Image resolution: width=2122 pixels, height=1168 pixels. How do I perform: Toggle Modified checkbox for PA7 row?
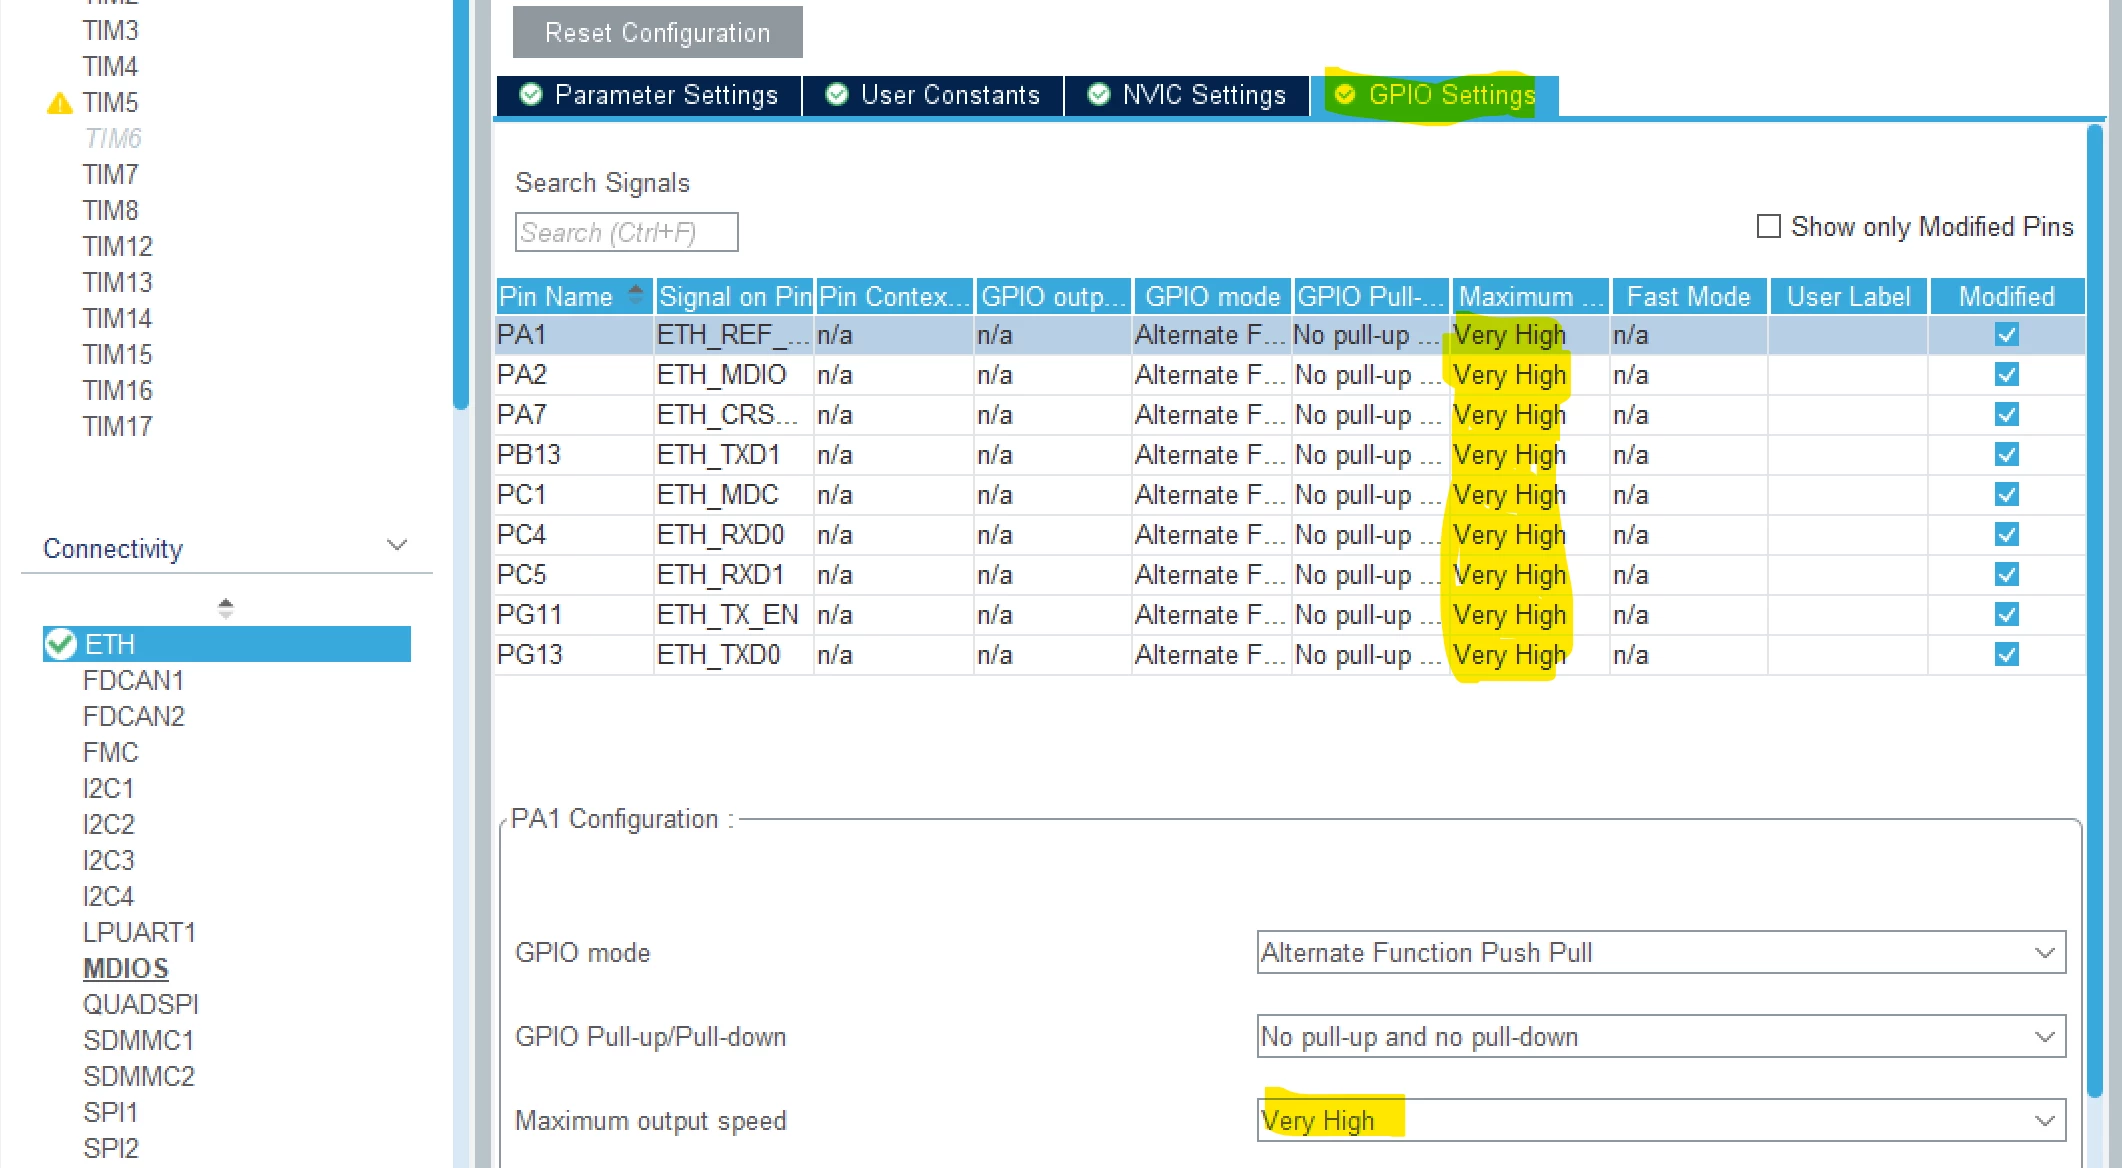tap(2006, 415)
